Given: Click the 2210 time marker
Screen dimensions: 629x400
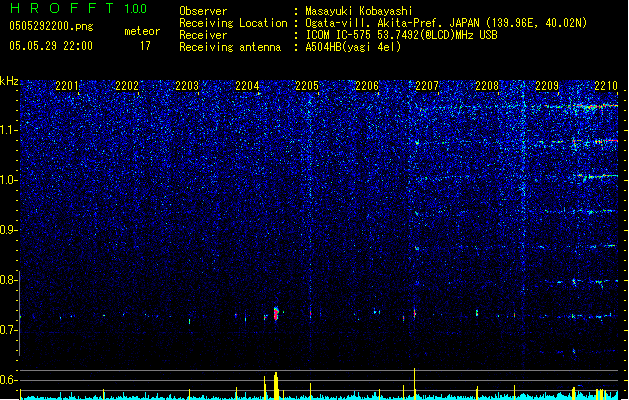Looking at the screenshot, I should pyautogui.click(x=606, y=86).
